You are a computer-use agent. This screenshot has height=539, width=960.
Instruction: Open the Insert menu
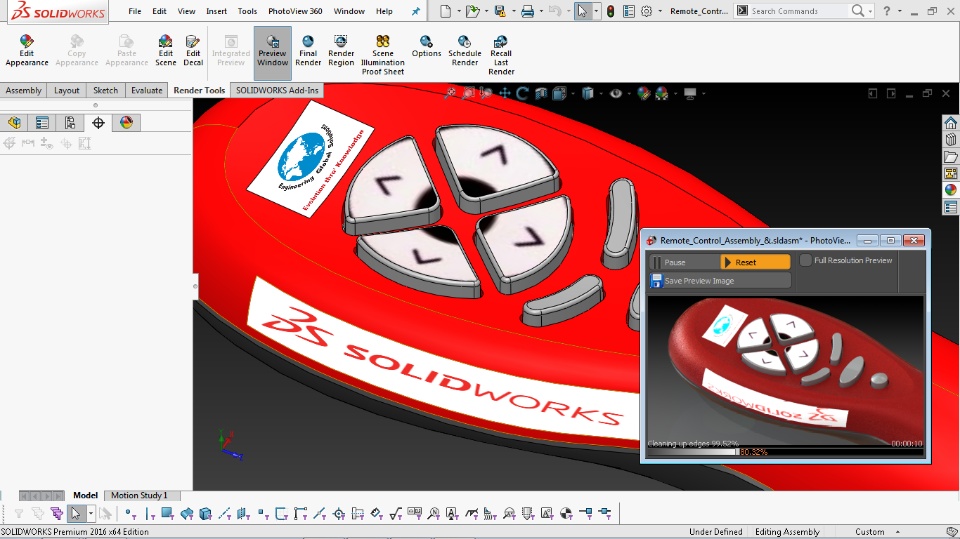(216, 11)
